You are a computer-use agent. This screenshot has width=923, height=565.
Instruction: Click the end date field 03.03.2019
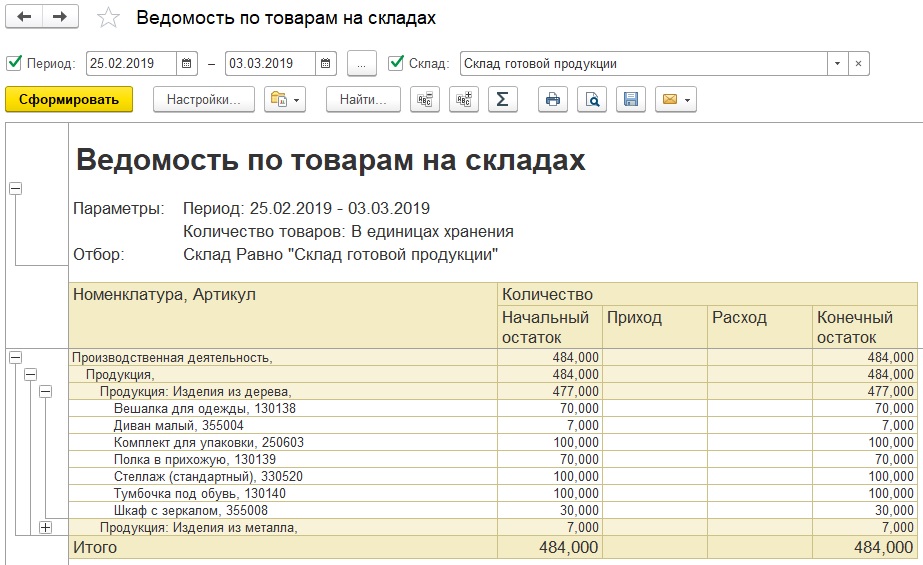click(270, 64)
